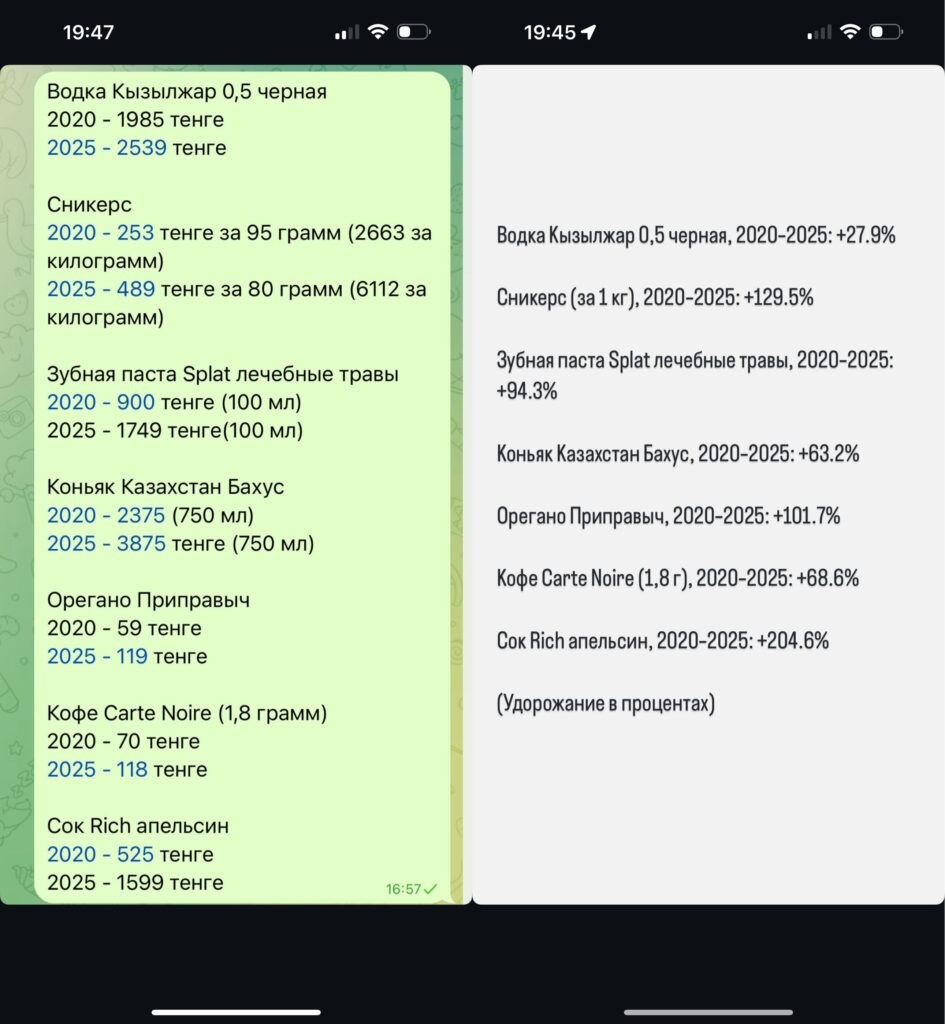Image resolution: width=945 pixels, height=1024 pixels.
Task: Tap the battery icon in the right status bar
Action: [886, 32]
